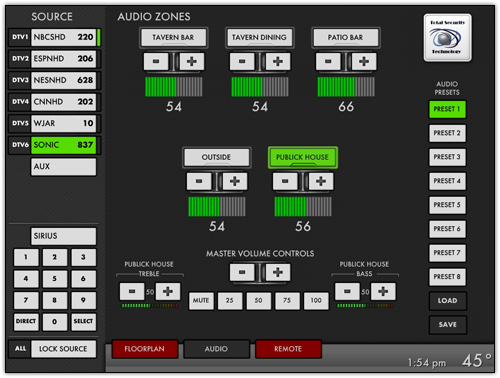Choose NBCSHD 220 source on DTV1
Screen dimensions: 500x378
click(63, 37)
